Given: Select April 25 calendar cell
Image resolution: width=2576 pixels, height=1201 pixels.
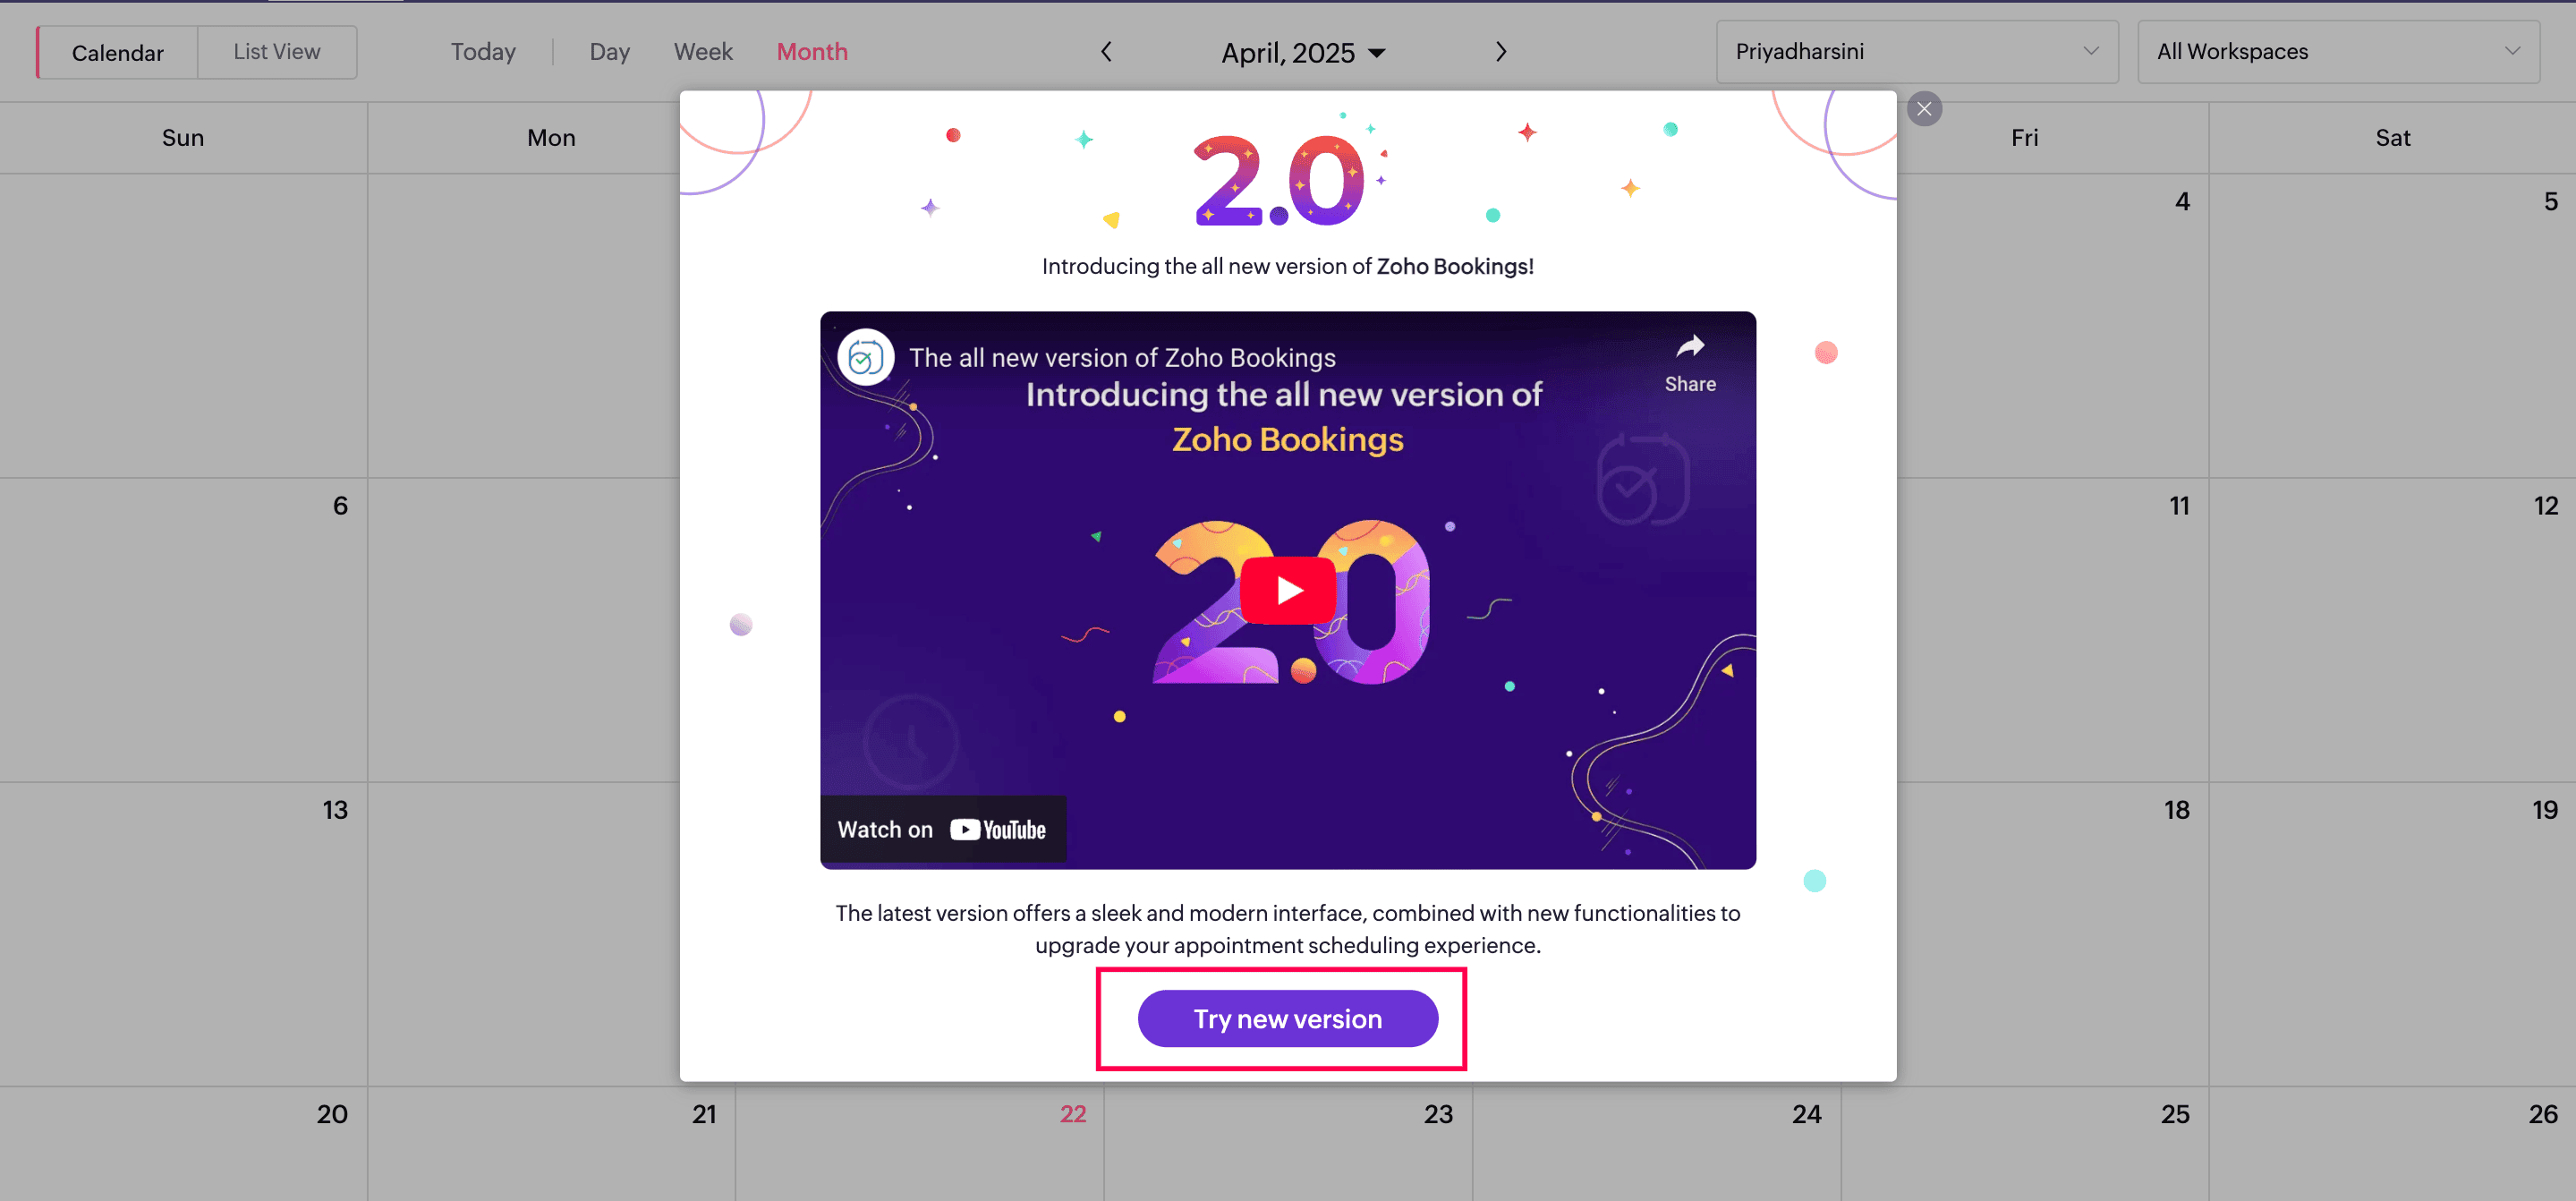Looking at the screenshot, I should coord(2024,1143).
